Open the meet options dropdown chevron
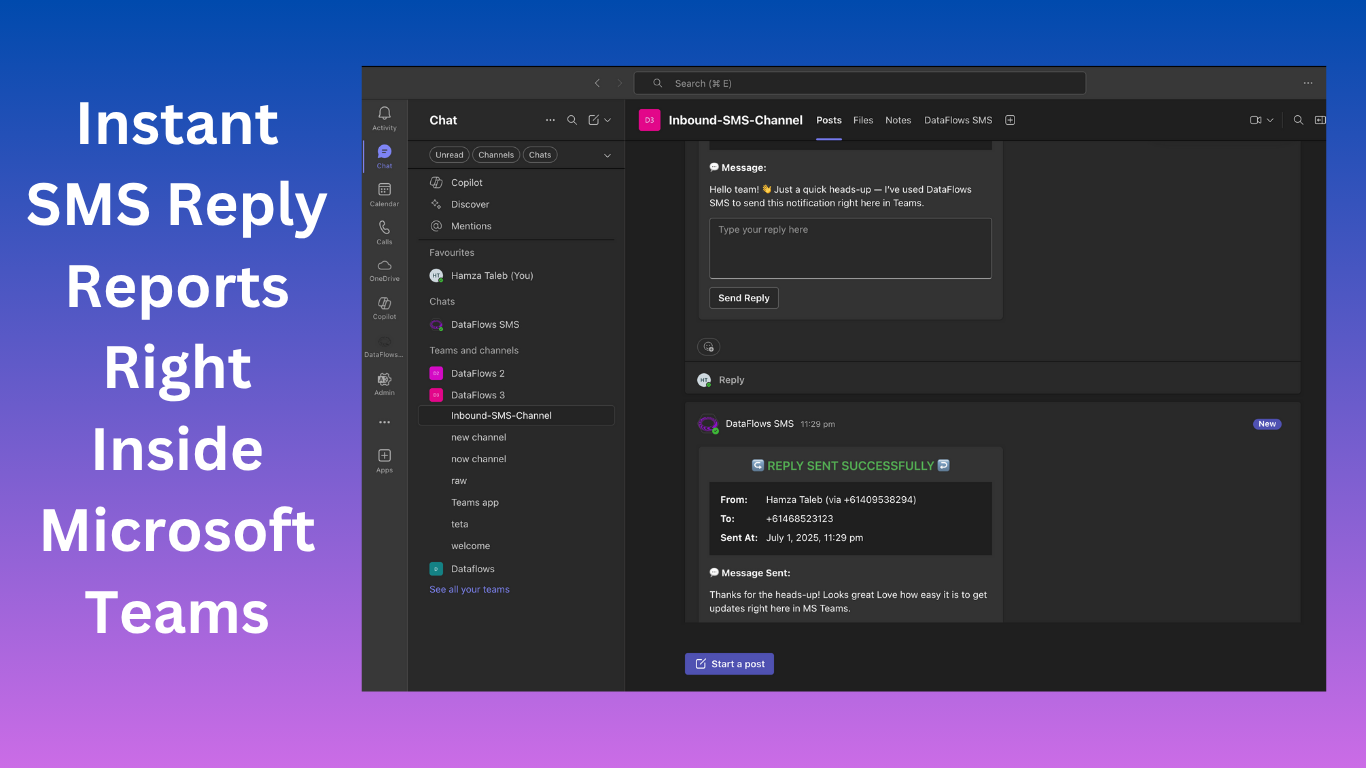 click(1270, 120)
